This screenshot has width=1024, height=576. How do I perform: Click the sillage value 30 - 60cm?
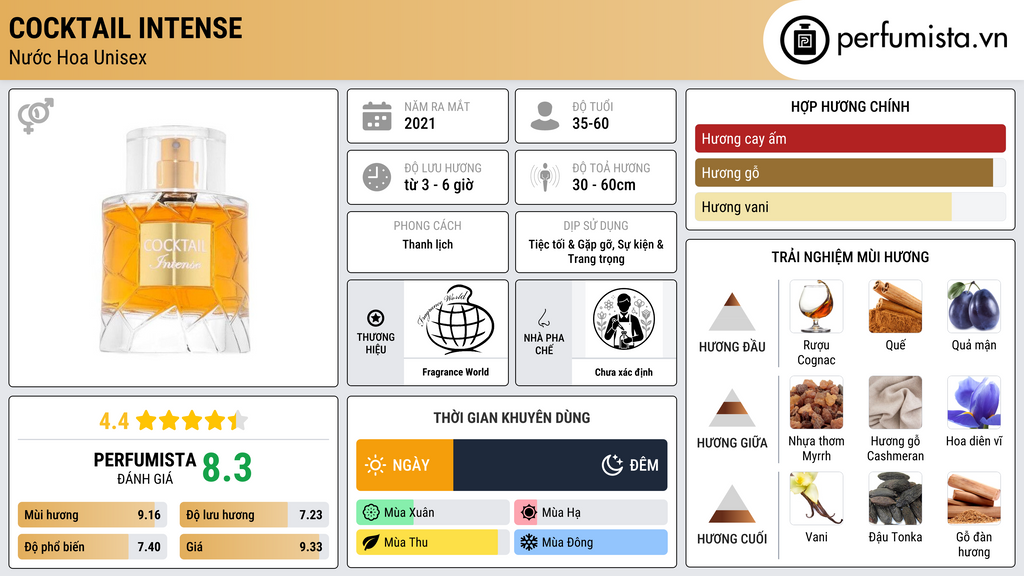click(604, 185)
